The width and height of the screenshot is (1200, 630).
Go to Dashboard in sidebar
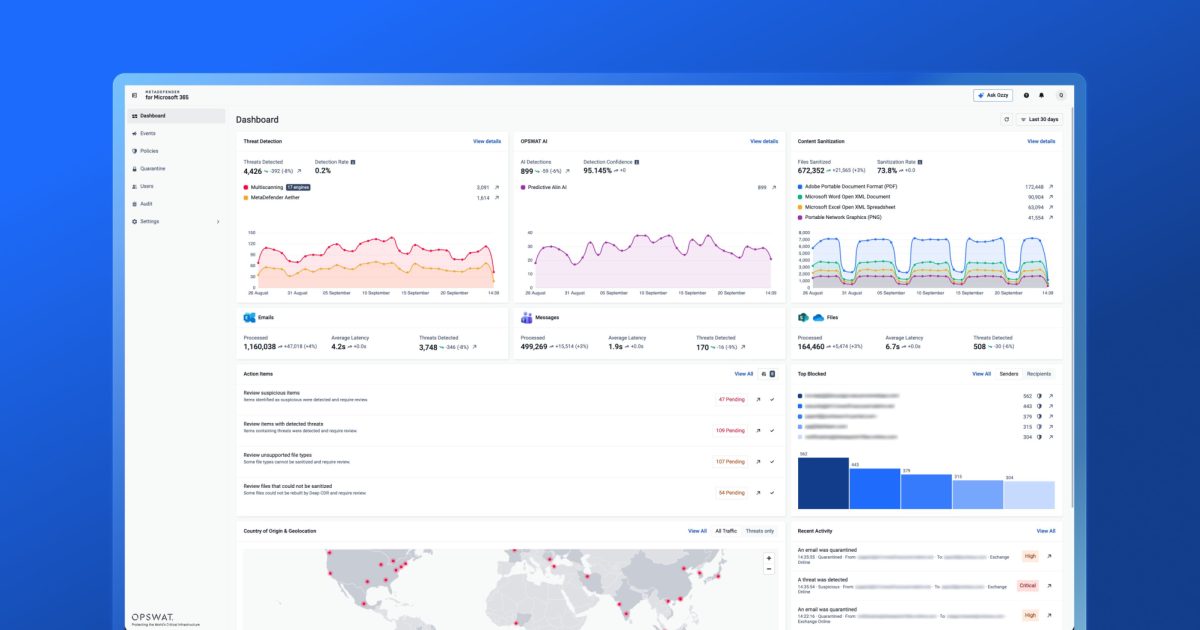coord(176,116)
